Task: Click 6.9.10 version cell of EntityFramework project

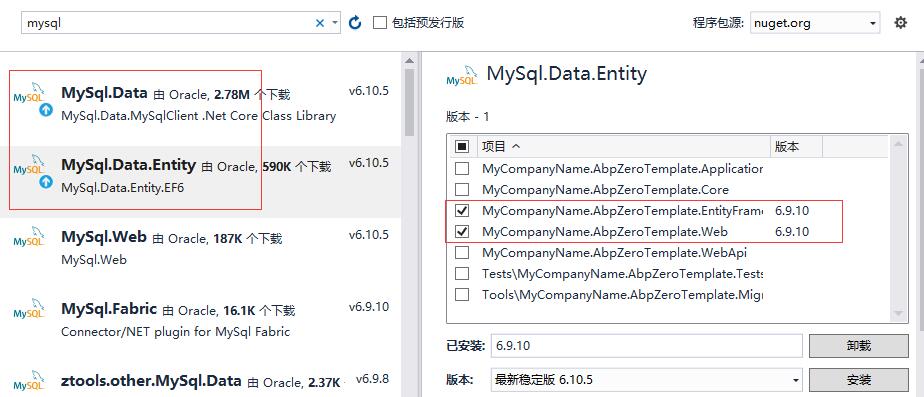Action: coord(792,210)
